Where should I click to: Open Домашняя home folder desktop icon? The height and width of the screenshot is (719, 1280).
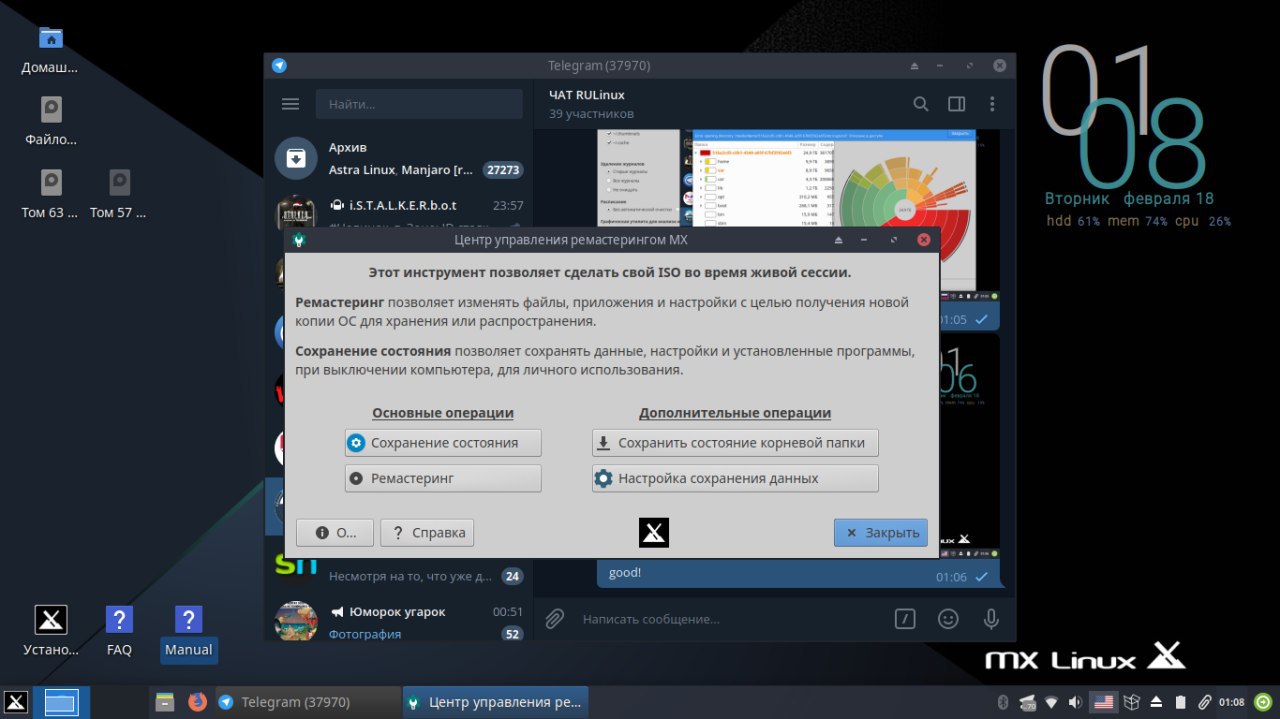(x=50, y=48)
